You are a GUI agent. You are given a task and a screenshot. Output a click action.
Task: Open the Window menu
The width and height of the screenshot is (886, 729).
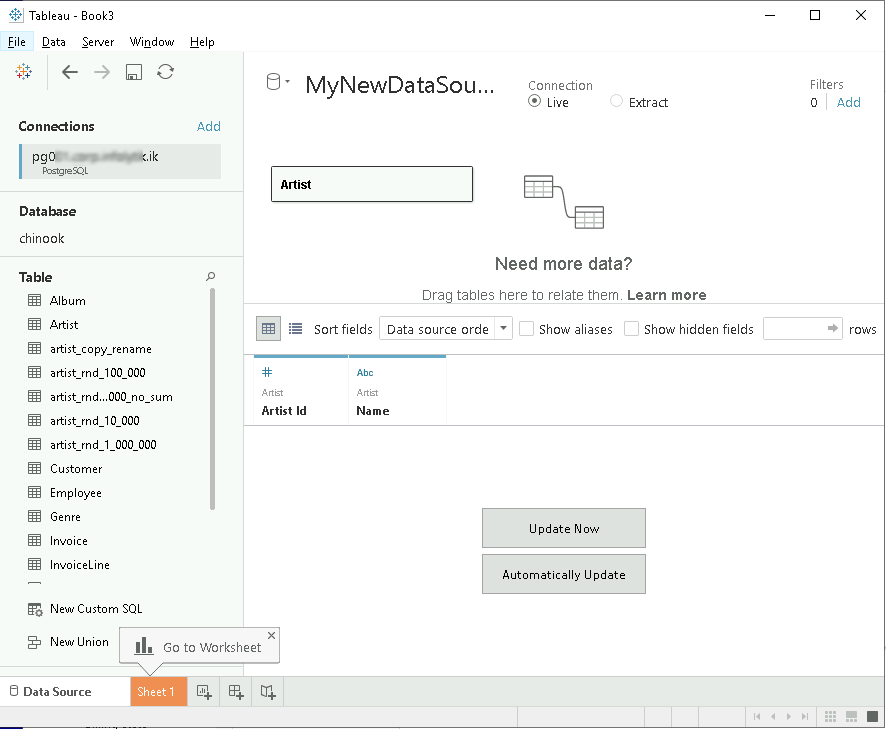coord(152,42)
